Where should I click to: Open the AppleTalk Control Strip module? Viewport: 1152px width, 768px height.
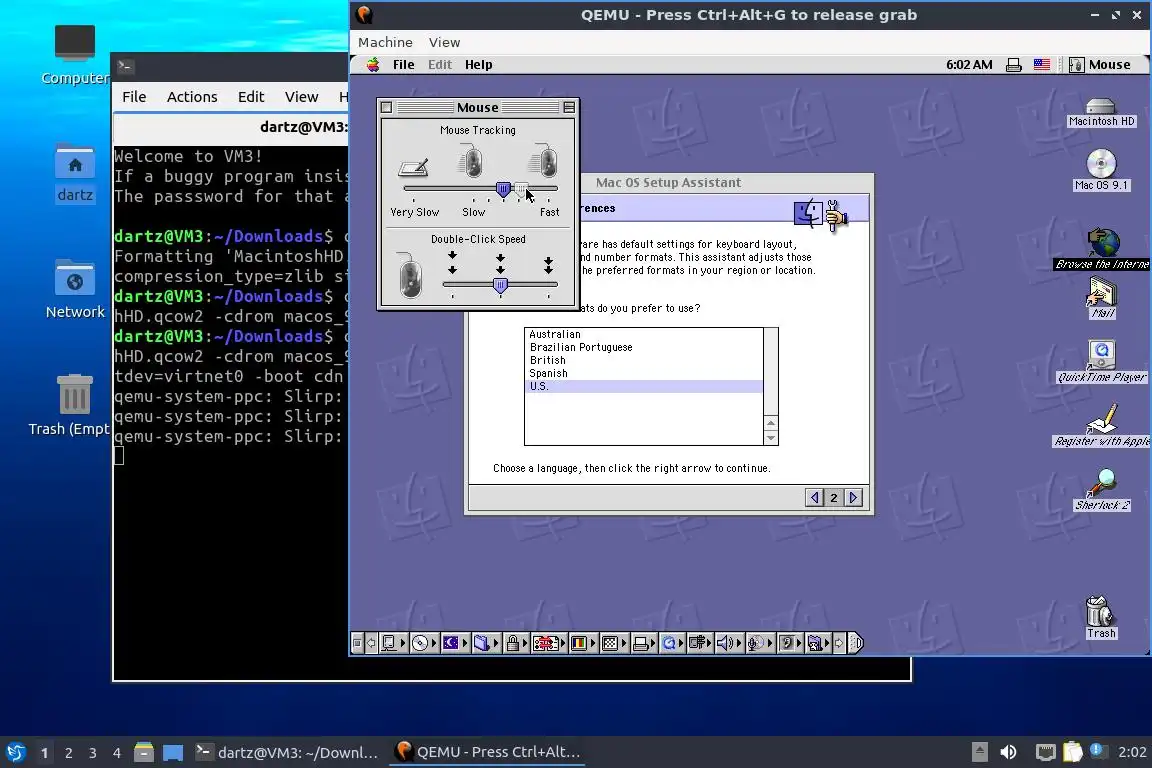(393, 644)
